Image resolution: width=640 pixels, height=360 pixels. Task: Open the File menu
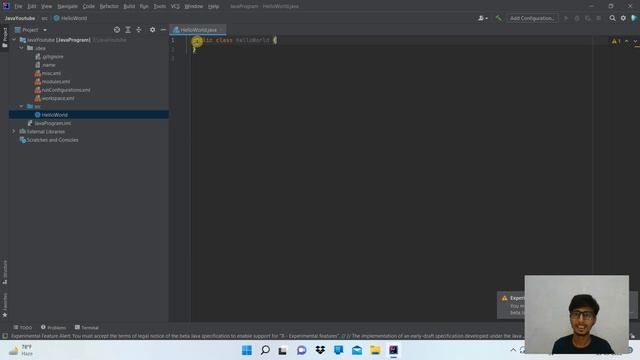[18, 6]
